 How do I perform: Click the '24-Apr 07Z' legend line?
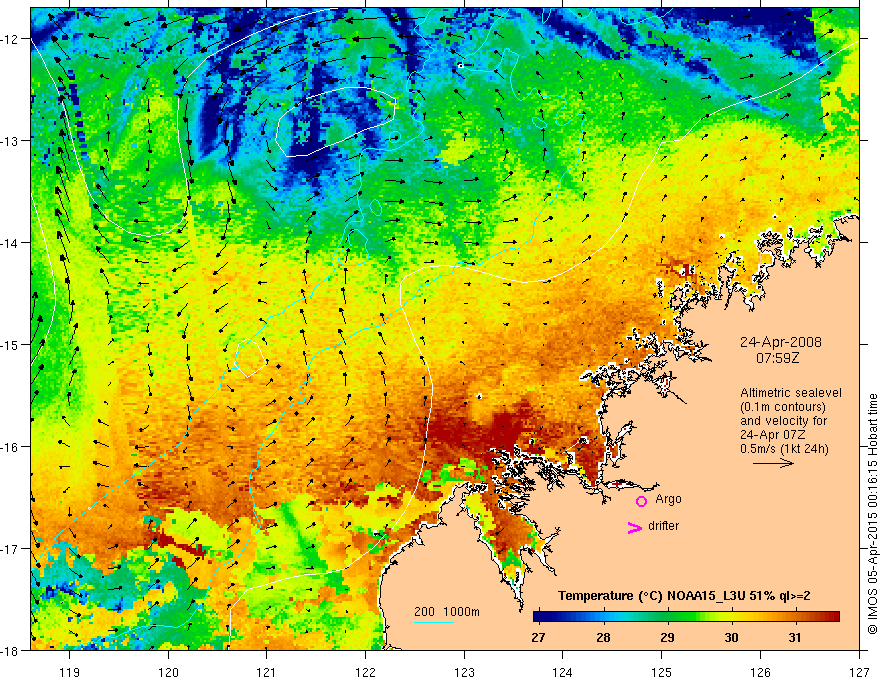coord(771,435)
